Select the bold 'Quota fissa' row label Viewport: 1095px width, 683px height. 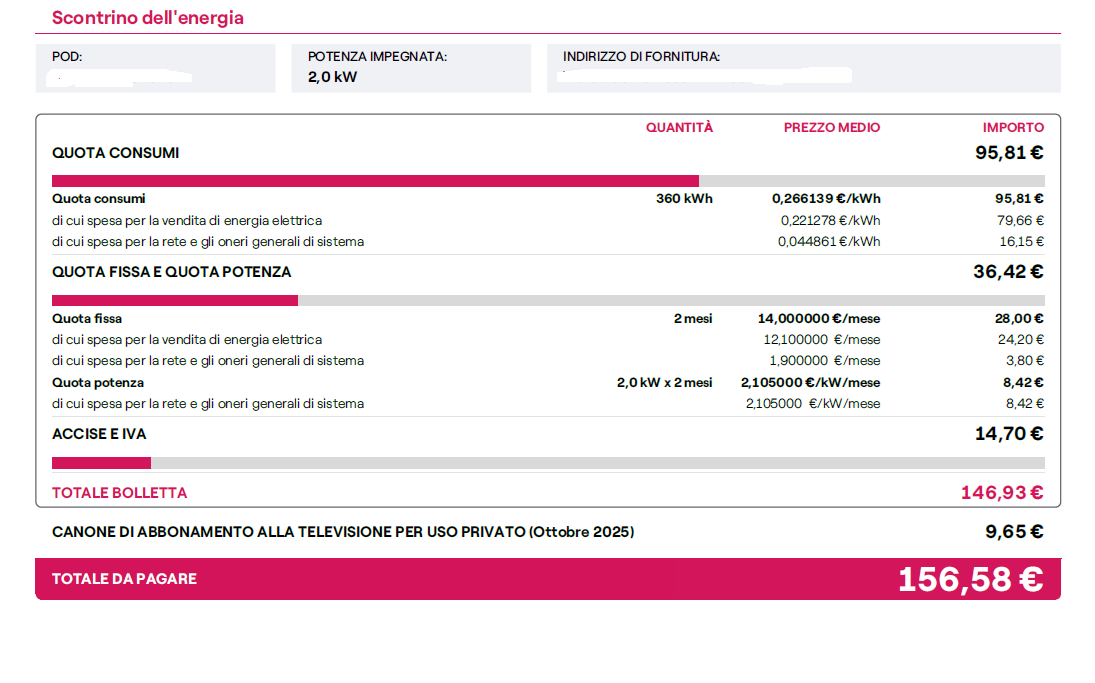(x=87, y=318)
